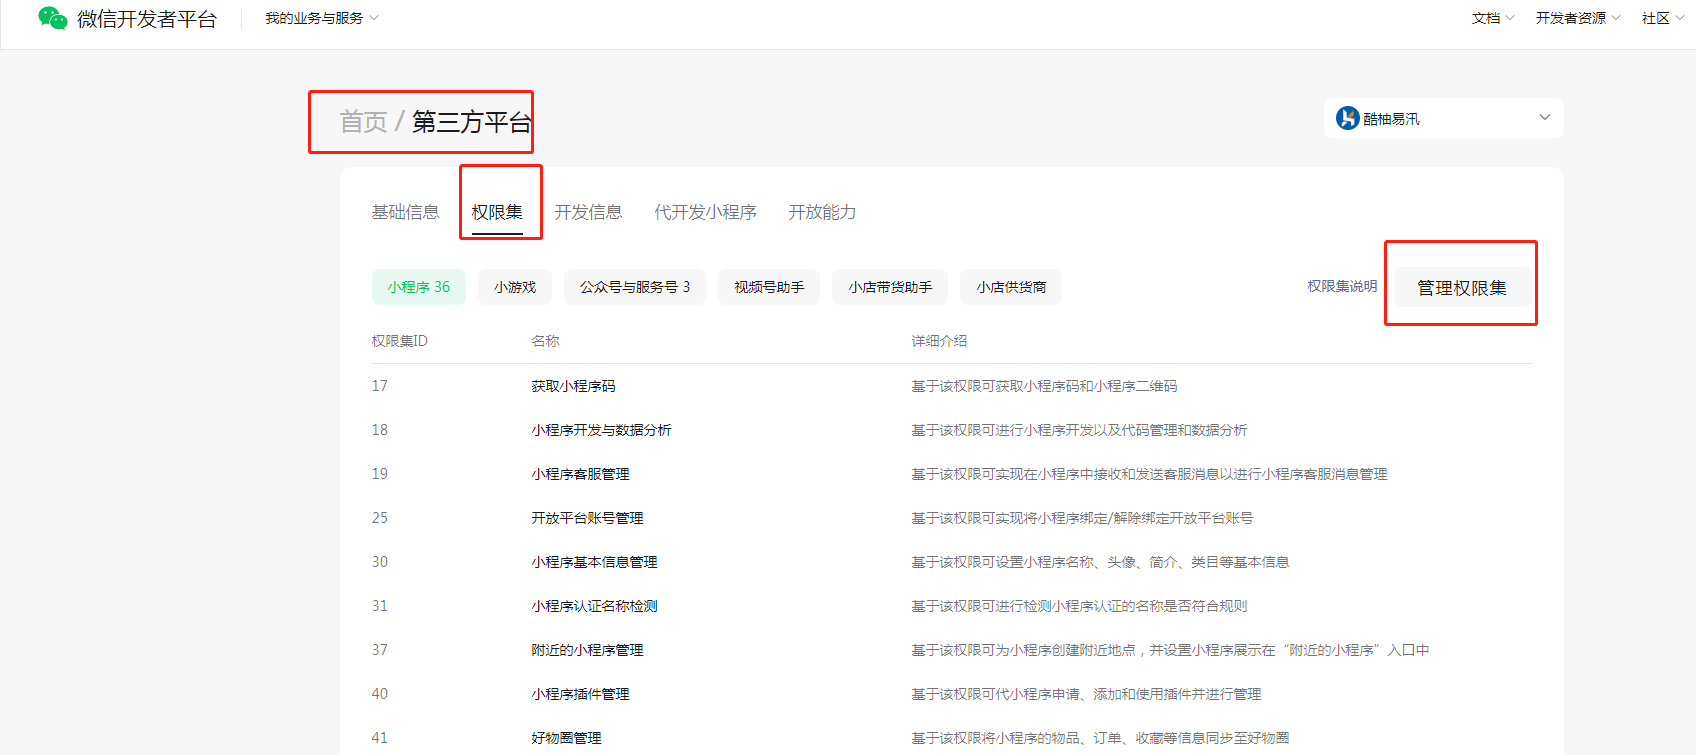Go to 首页 breadcrumb link

click(x=363, y=122)
